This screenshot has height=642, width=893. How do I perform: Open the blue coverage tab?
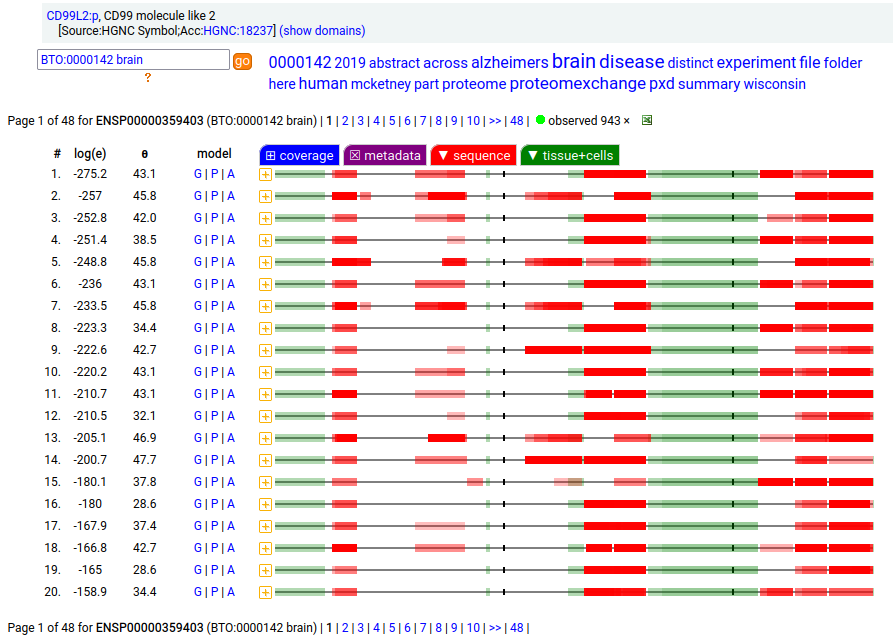coord(300,155)
